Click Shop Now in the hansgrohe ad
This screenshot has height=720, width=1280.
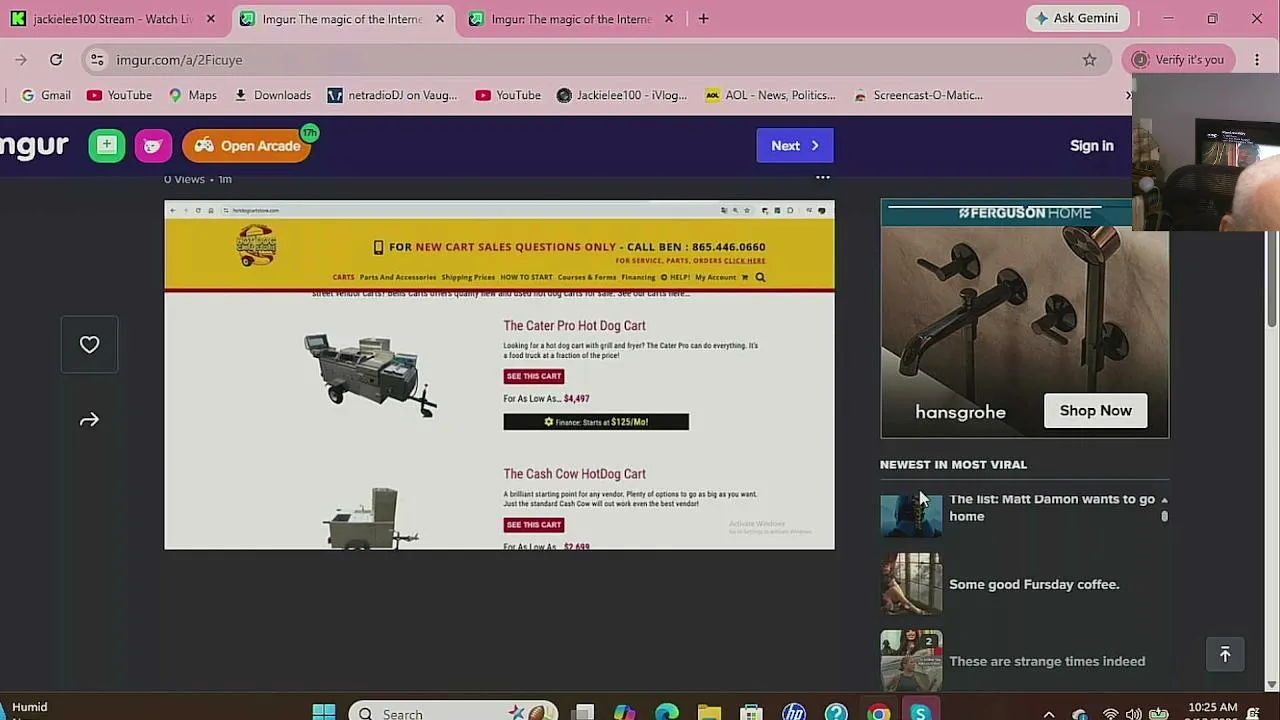tap(1095, 411)
